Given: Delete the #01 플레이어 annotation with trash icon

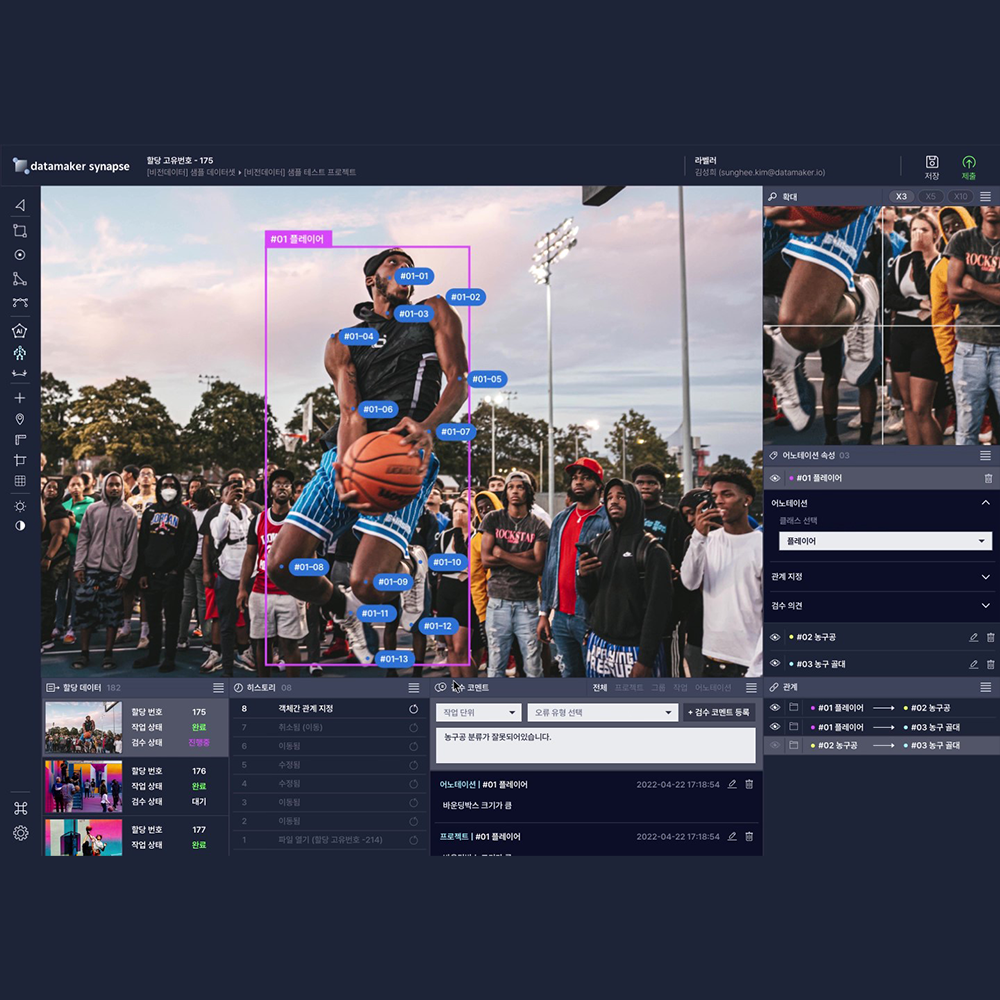Looking at the screenshot, I should click(988, 478).
